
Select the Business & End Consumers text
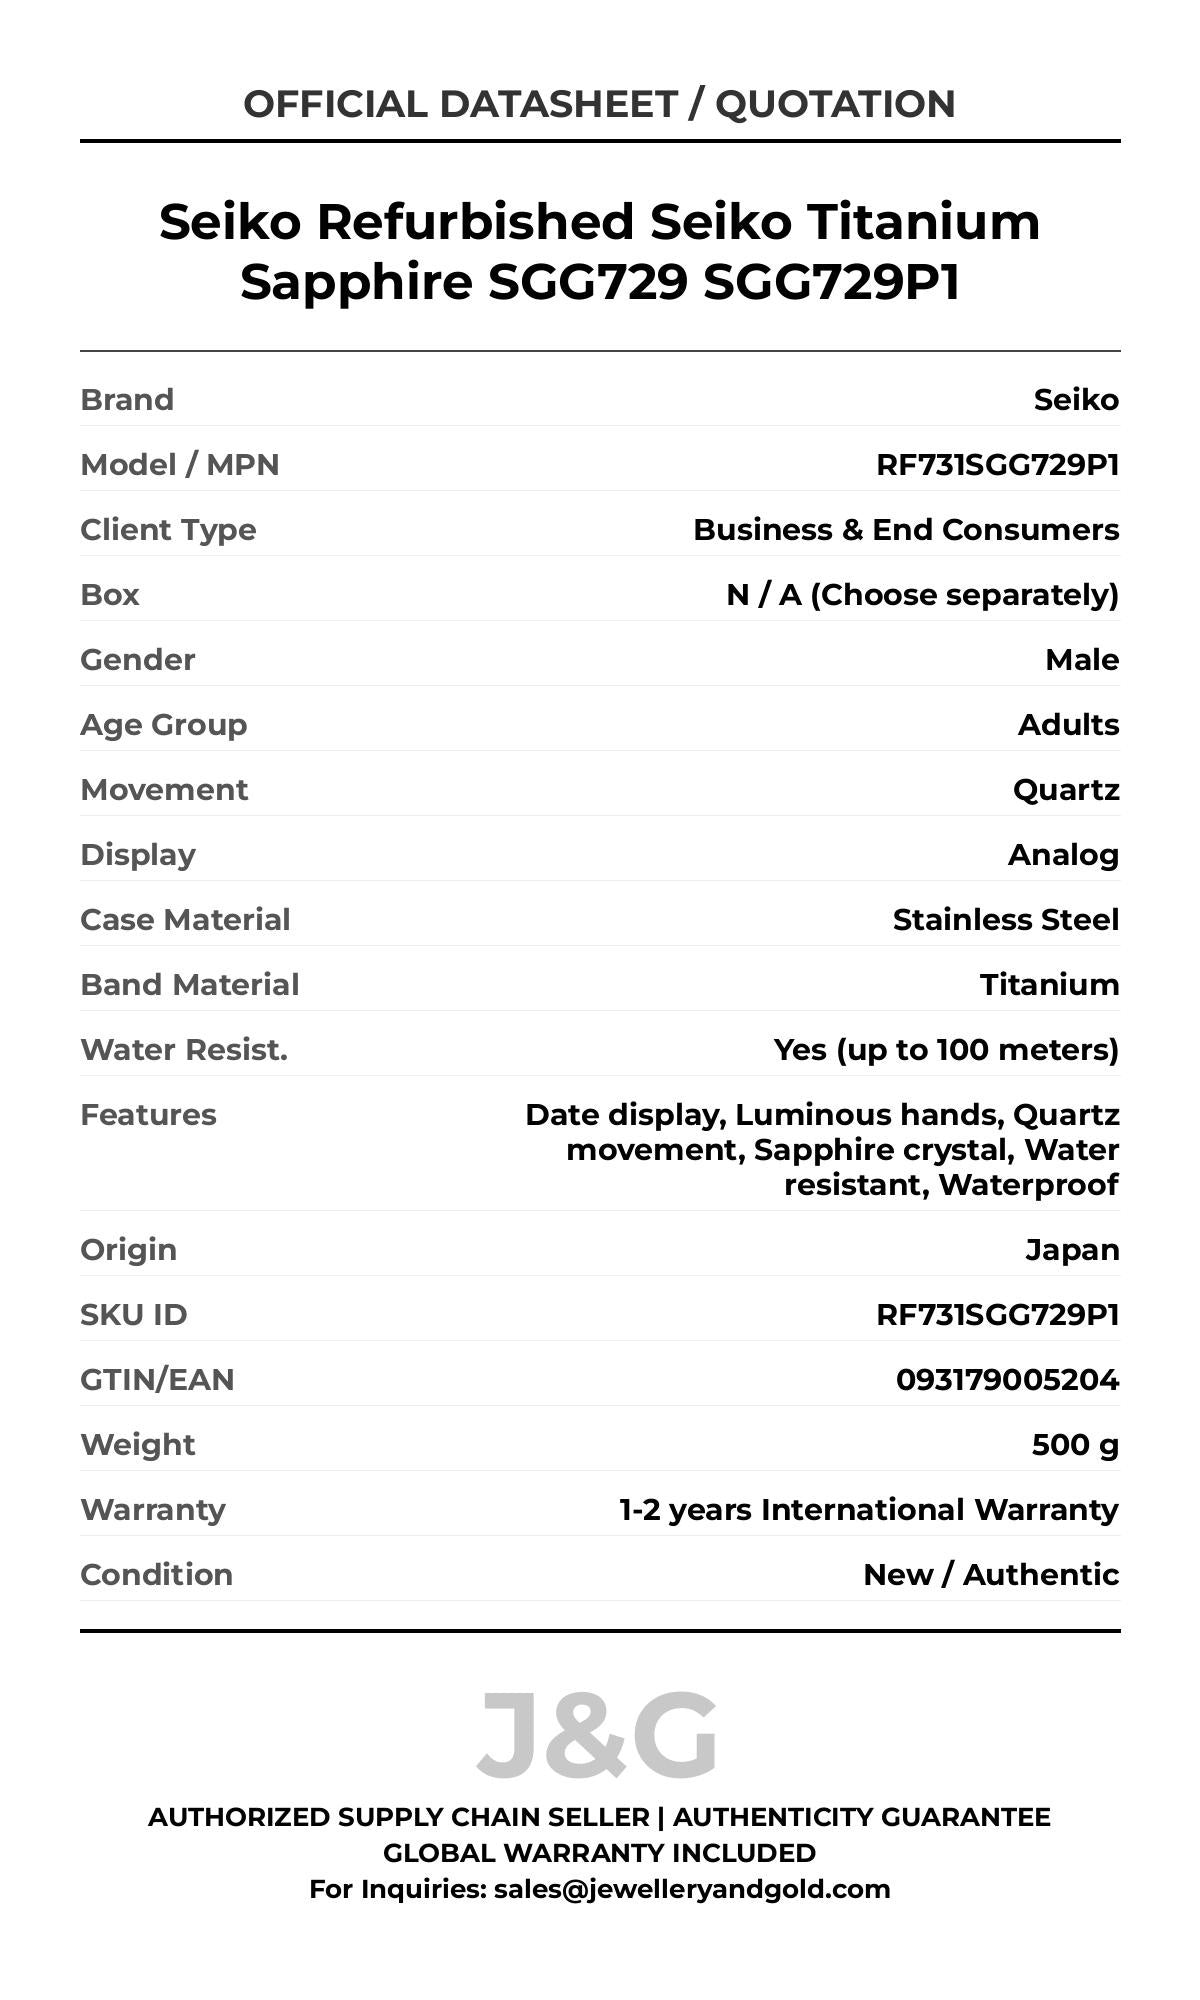click(906, 530)
